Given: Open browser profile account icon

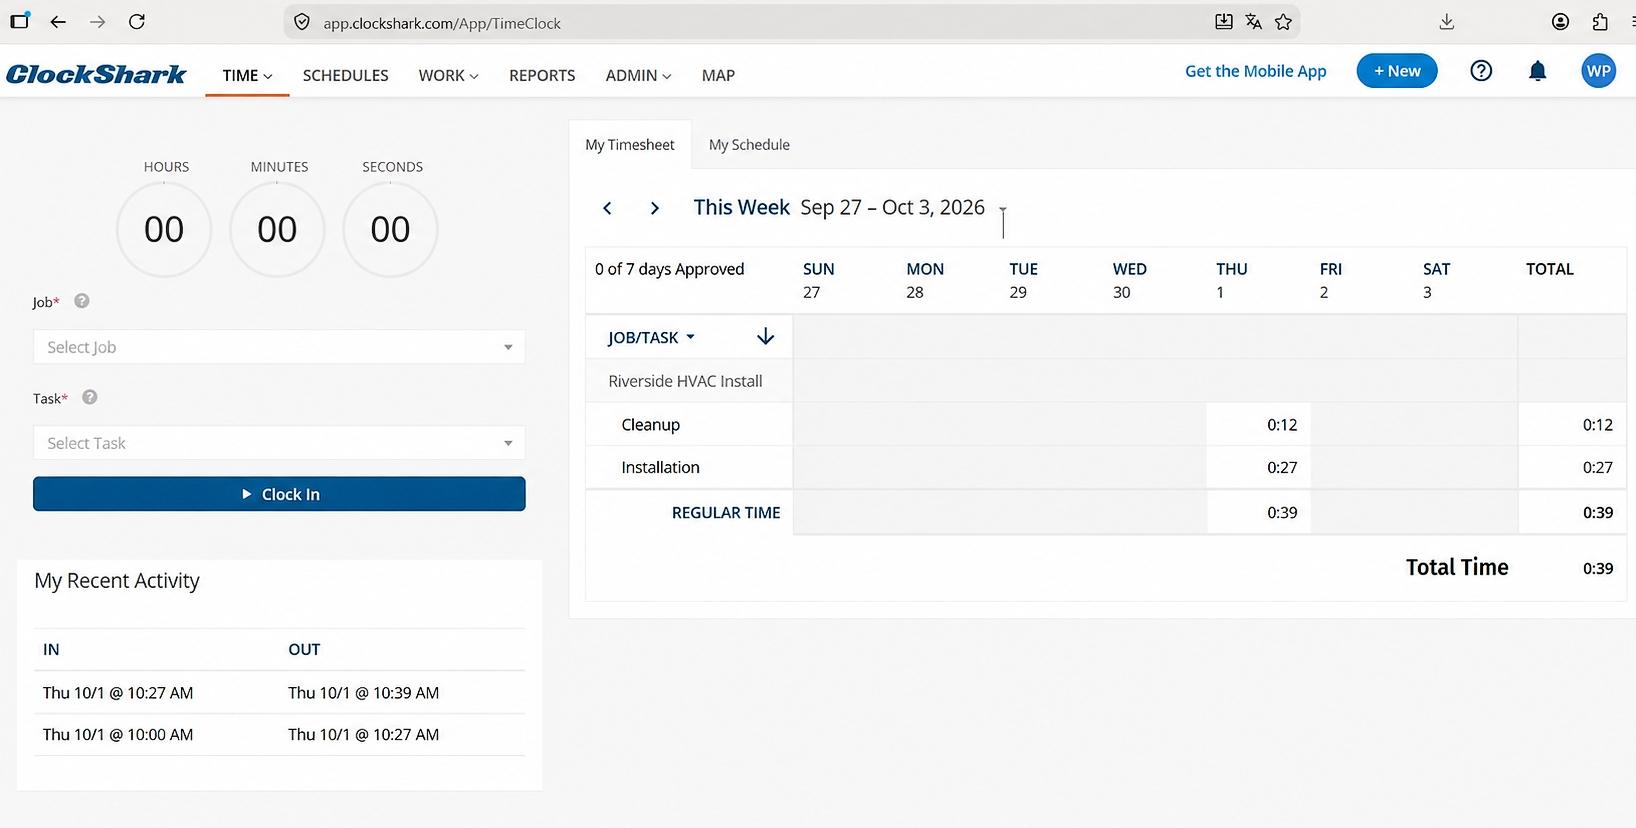Looking at the screenshot, I should click(1560, 22).
